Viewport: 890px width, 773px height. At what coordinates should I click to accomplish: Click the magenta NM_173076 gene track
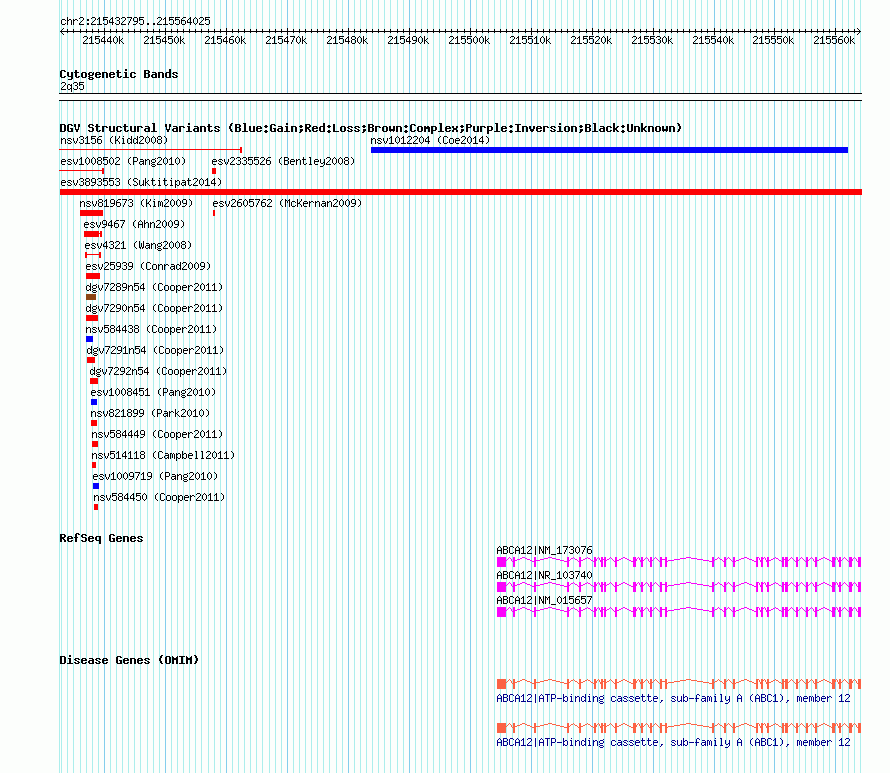pyautogui.click(x=679, y=562)
